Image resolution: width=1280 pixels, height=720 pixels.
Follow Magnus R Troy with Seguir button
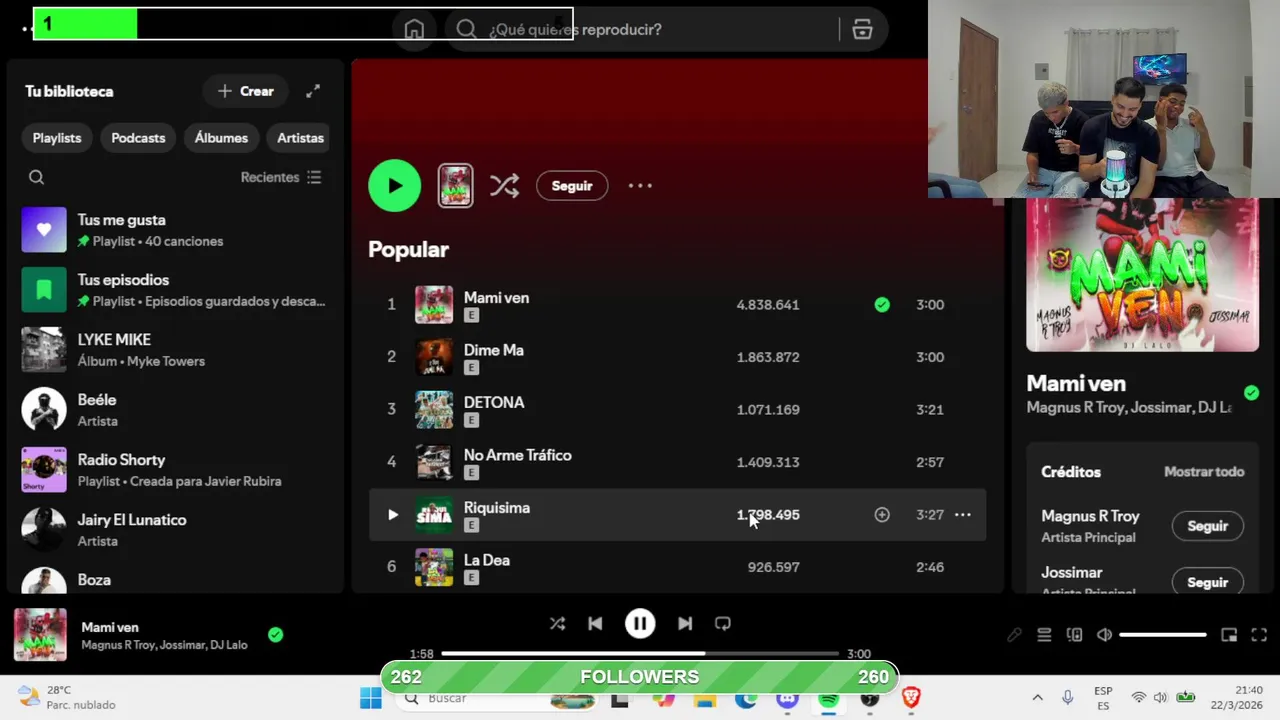coord(1207,526)
